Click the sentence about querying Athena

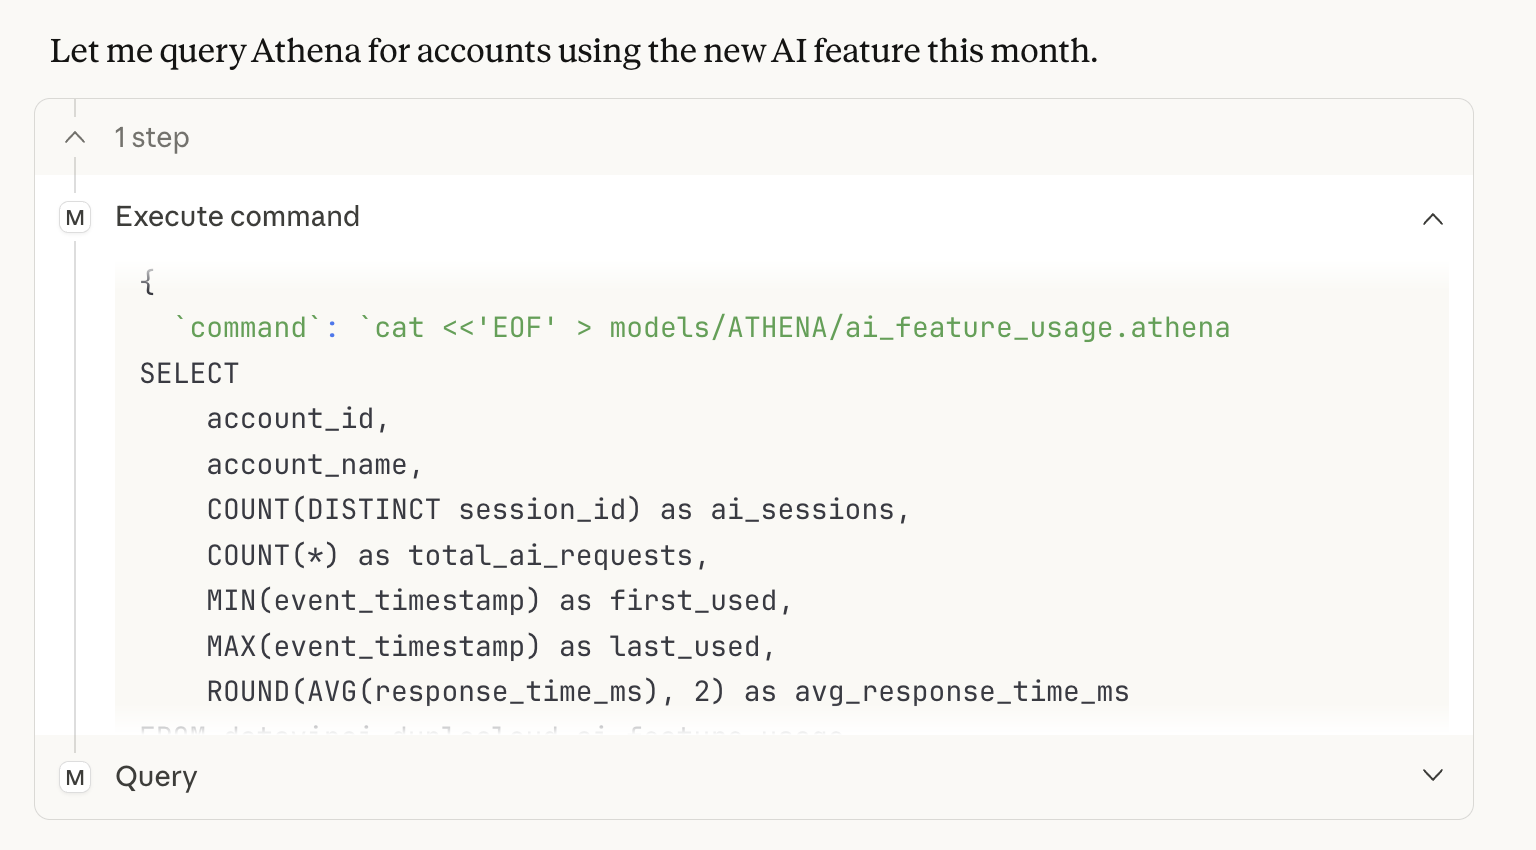573,50
